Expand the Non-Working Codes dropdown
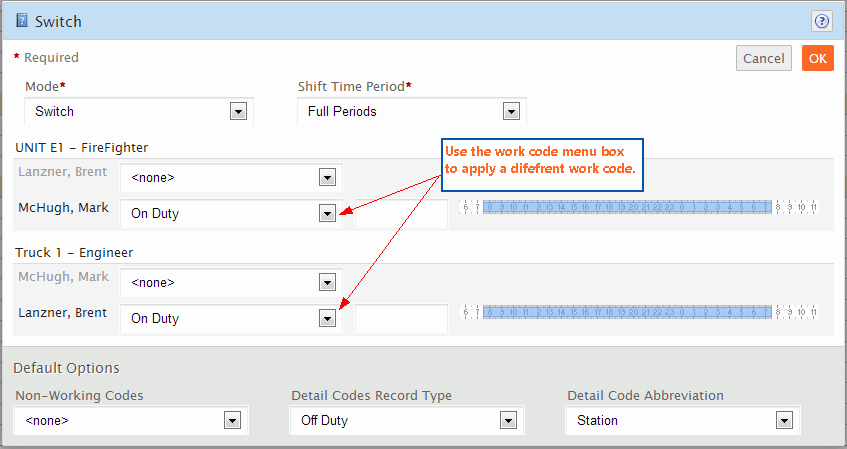This screenshot has width=847, height=449. point(232,421)
